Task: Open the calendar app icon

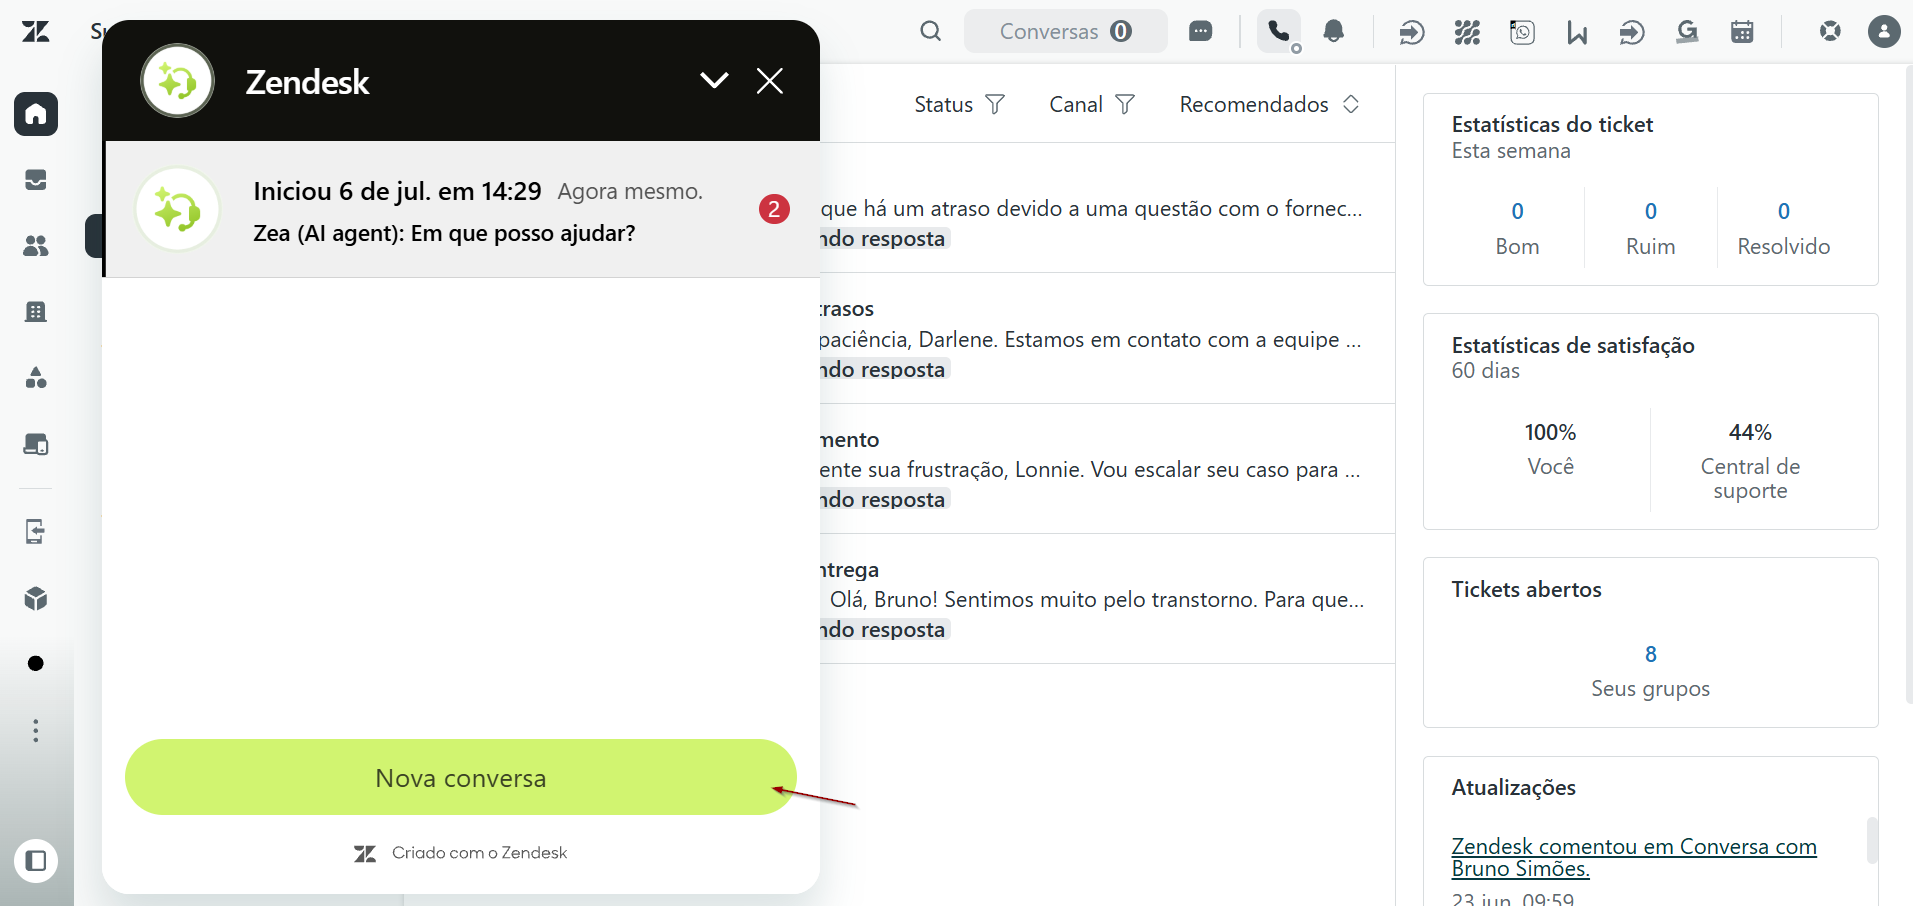Action: click(x=1742, y=33)
